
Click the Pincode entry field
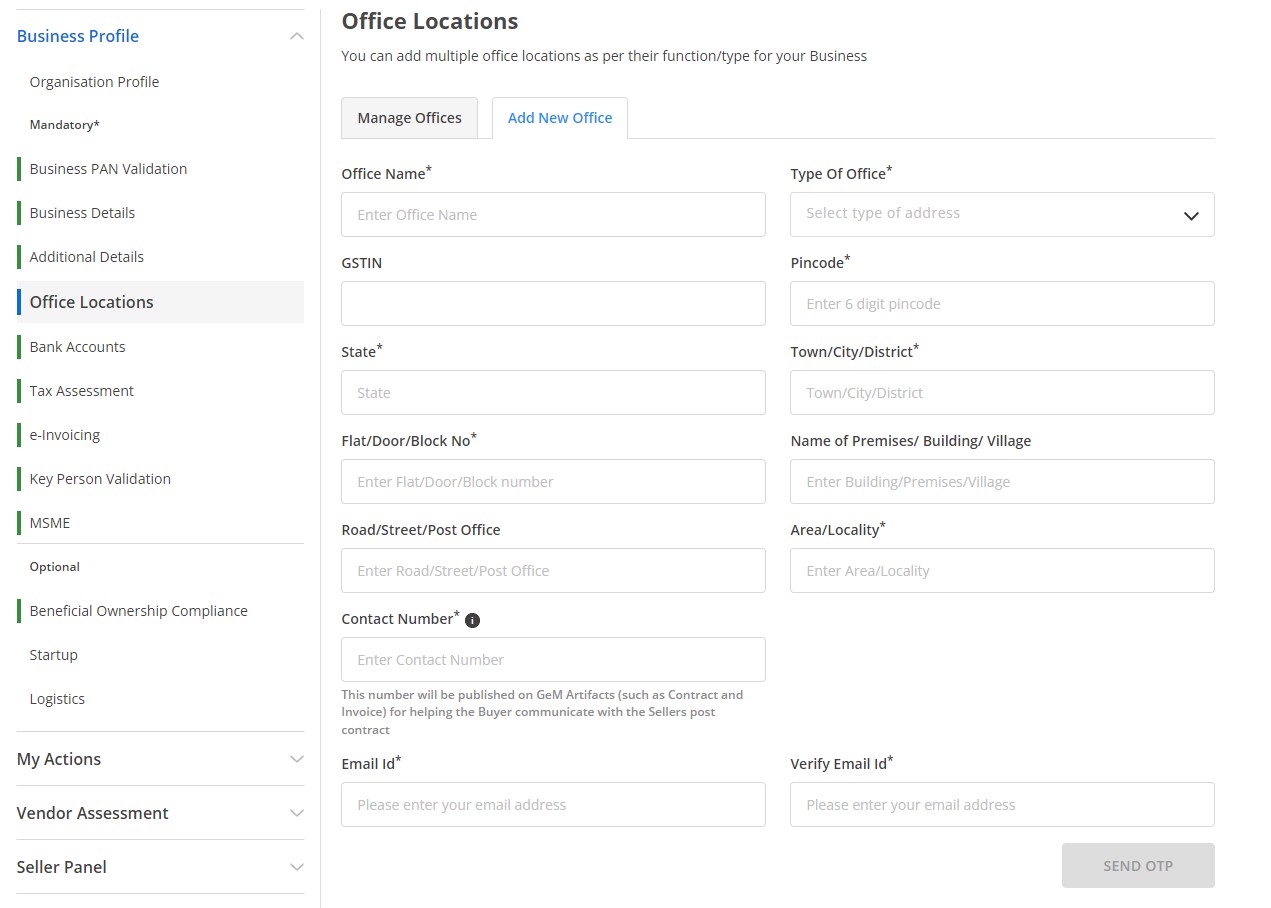coord(1001,303)
